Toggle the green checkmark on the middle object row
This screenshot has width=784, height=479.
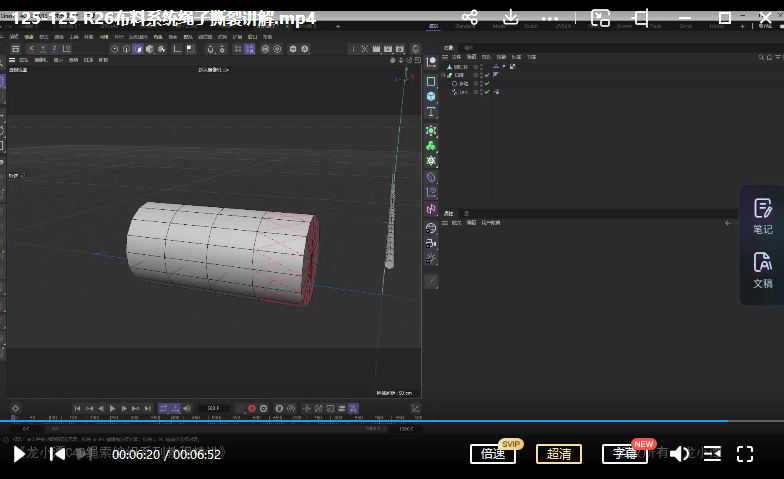coord(486,84)
